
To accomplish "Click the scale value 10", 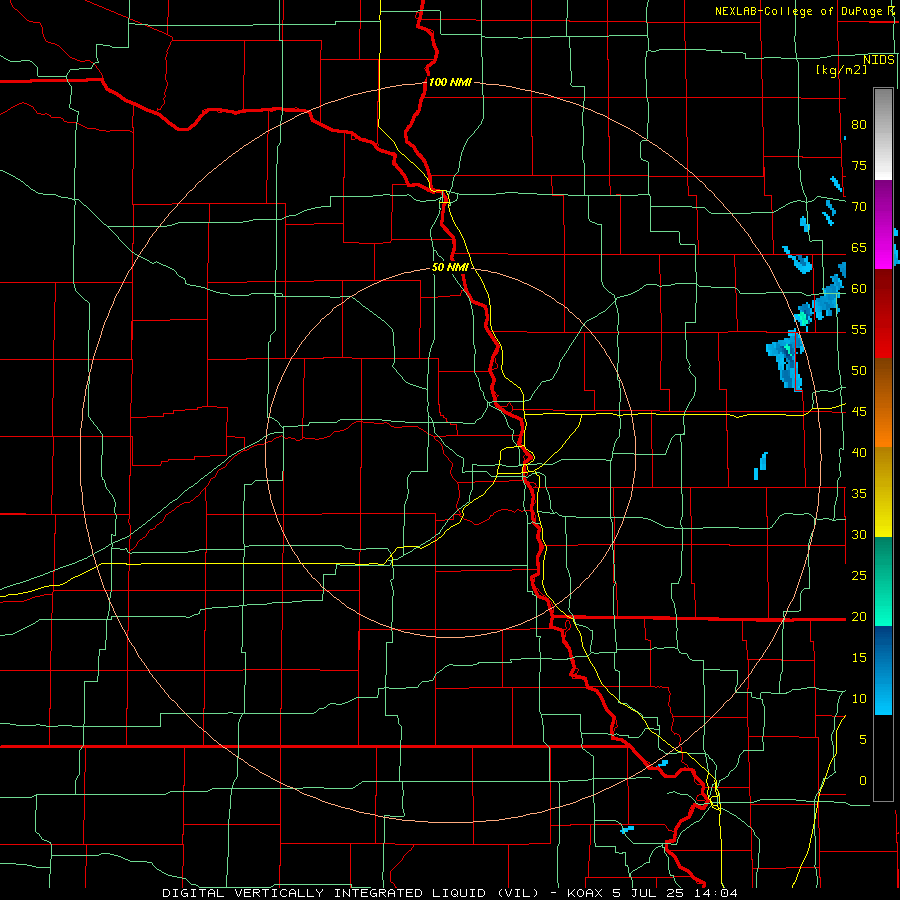I will point(859,699).
